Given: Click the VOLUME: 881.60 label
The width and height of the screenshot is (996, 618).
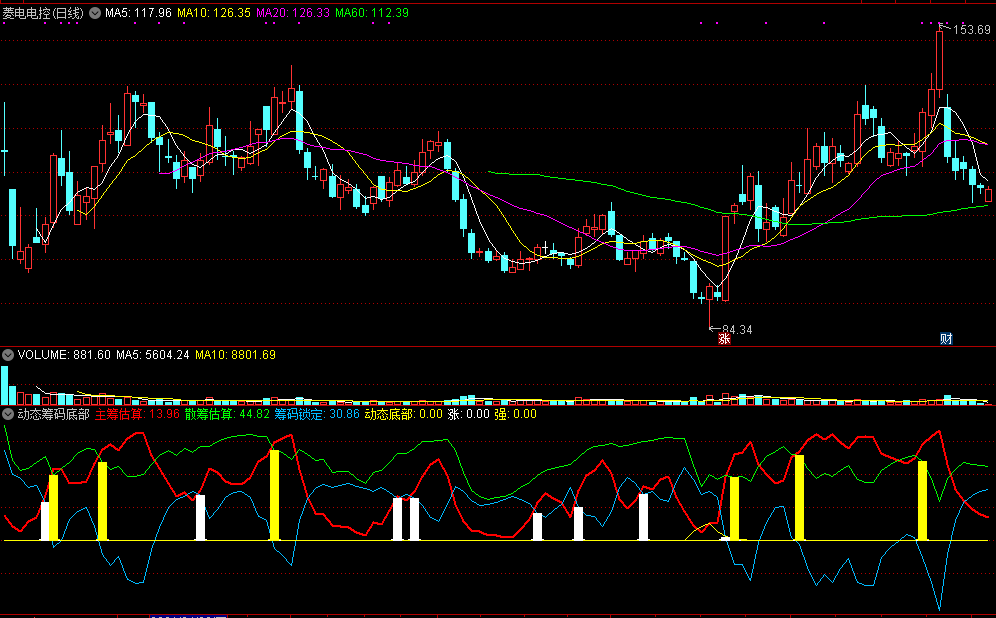Looking at the screenshot, I should click(x=64, y=355).
